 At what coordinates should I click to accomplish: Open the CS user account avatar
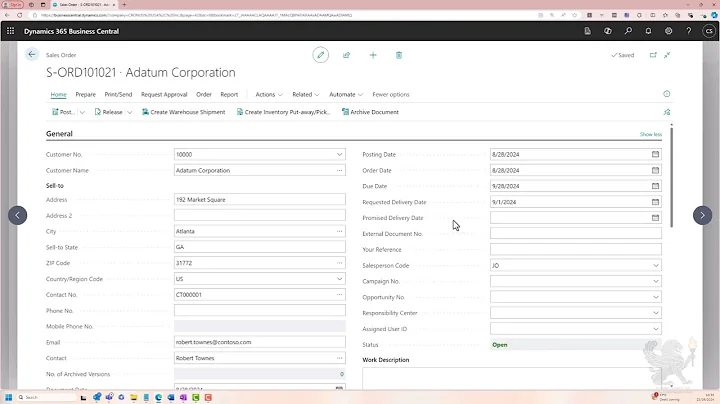point(709,31)
